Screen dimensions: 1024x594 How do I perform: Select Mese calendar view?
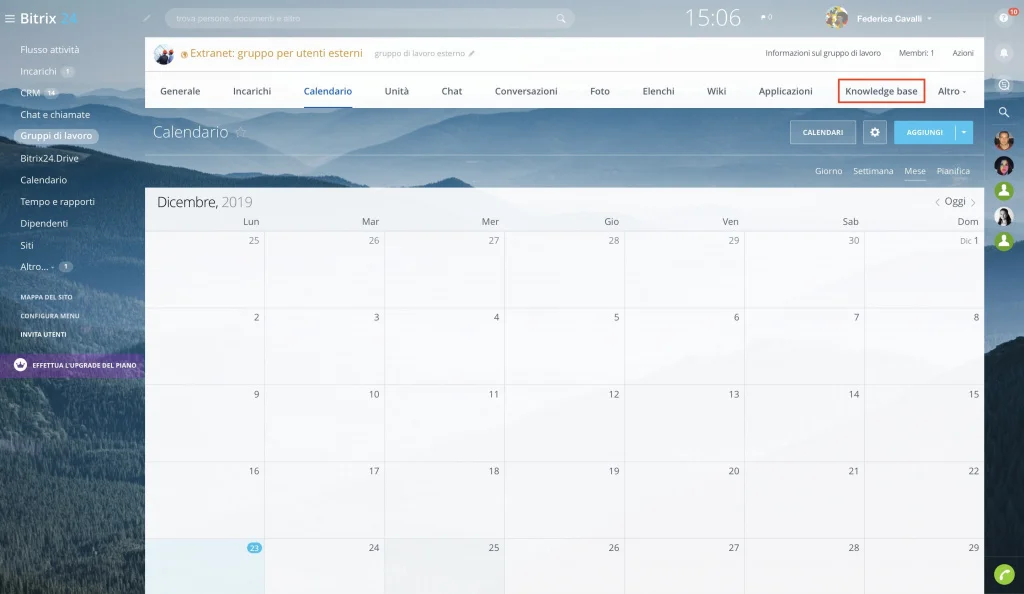pyautogui.click(x=914, y=171)
